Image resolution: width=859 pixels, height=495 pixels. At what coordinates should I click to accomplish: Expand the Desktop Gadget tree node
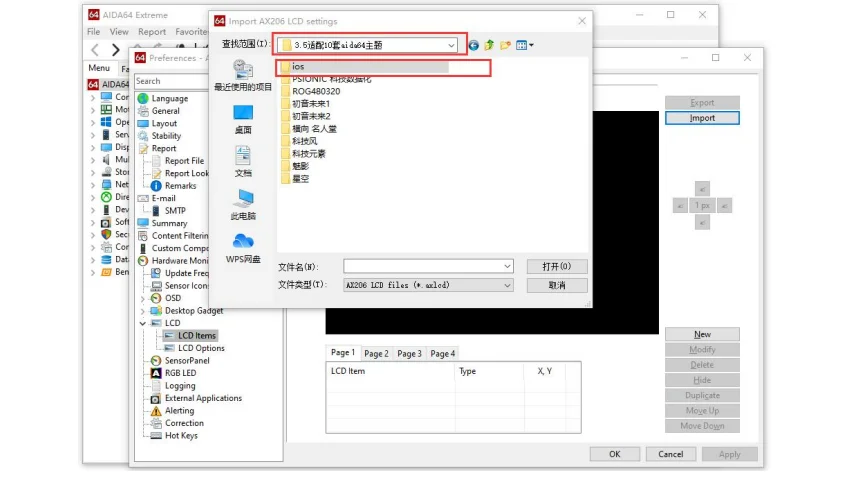click(143, 310)
